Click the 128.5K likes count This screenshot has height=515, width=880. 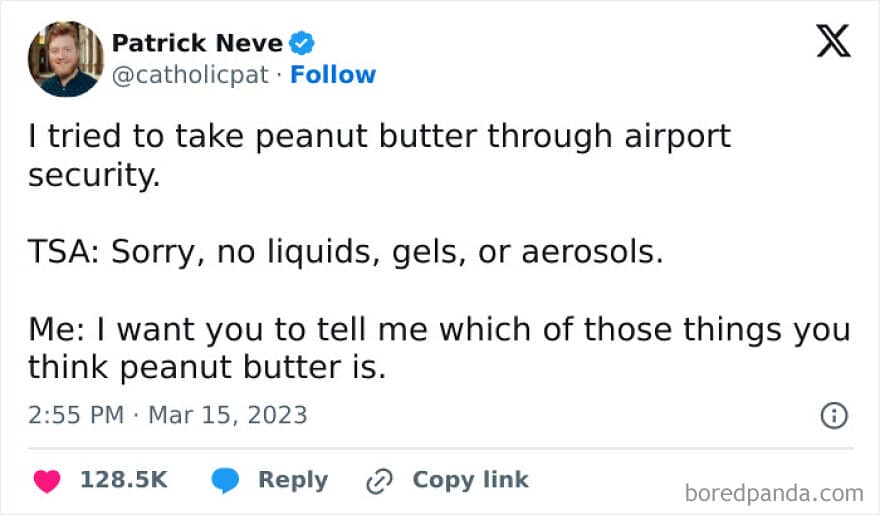124,480
